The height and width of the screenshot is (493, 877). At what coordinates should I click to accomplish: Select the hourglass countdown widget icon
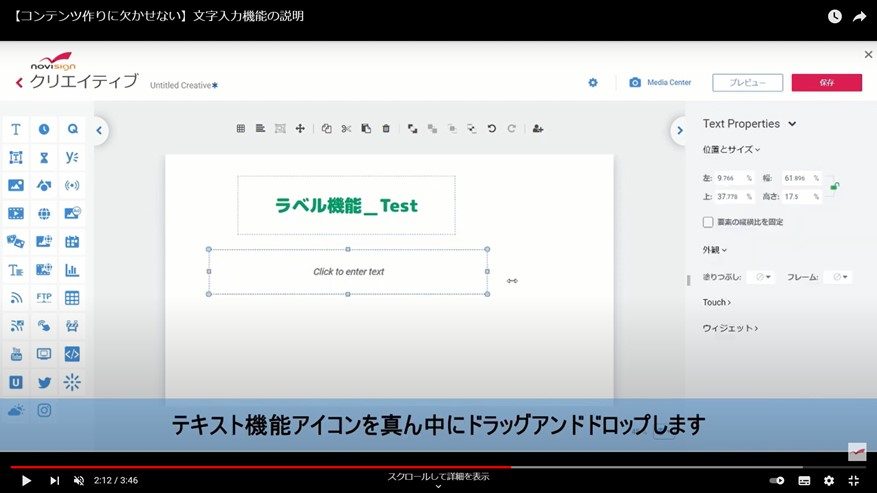tap(44, 157)
